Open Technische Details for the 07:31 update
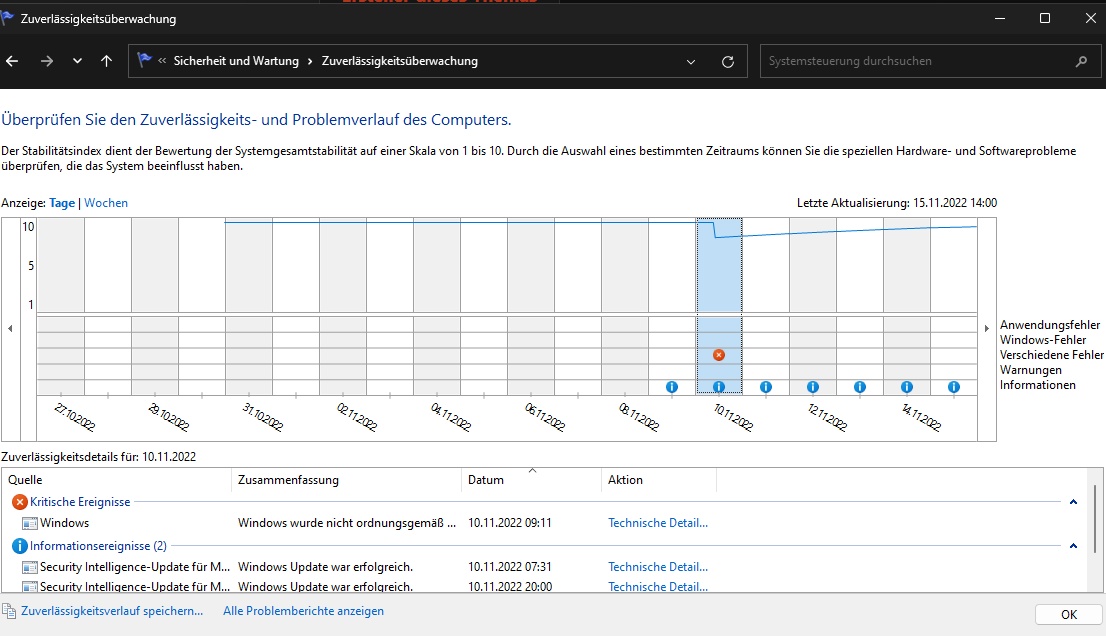1106x636 pixels. click(x=658, y=567)
